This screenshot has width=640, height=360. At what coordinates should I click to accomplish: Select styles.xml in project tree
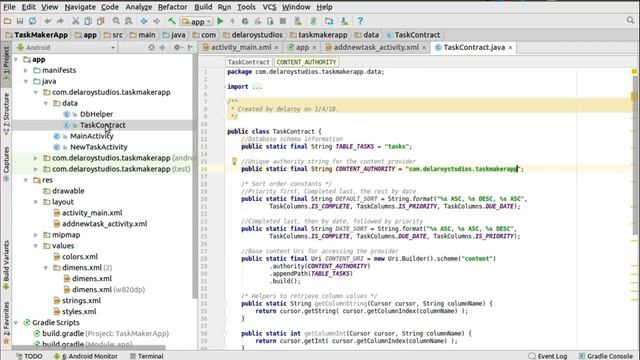(79, 311)
